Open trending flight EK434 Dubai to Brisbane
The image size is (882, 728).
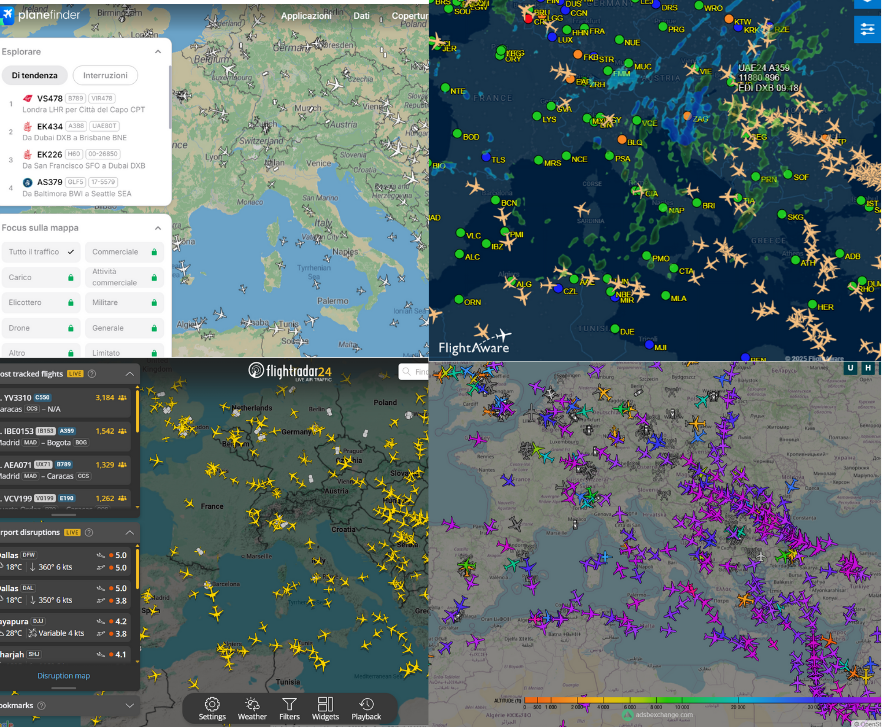(x=84, y=132)
